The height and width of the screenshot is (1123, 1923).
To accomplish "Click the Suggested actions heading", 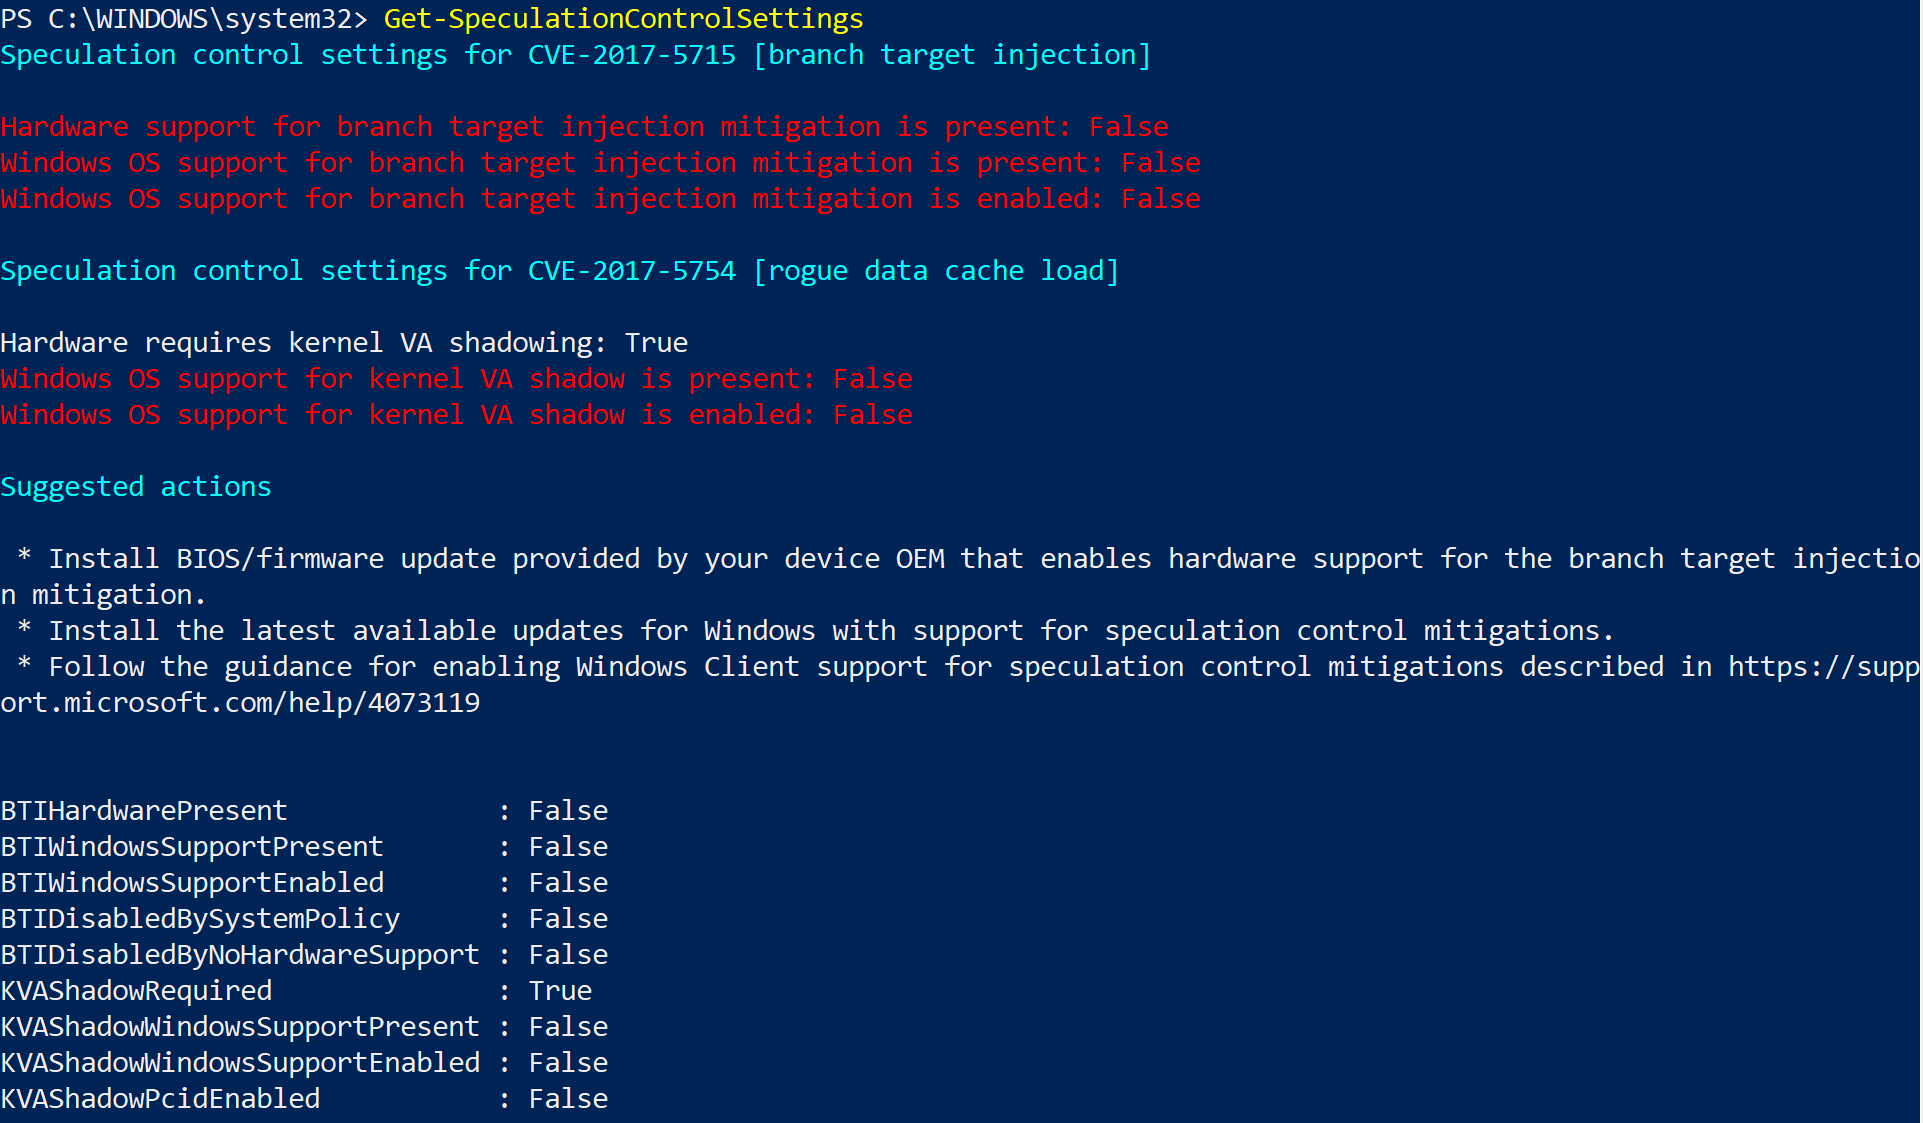I will tap(136, 487).
